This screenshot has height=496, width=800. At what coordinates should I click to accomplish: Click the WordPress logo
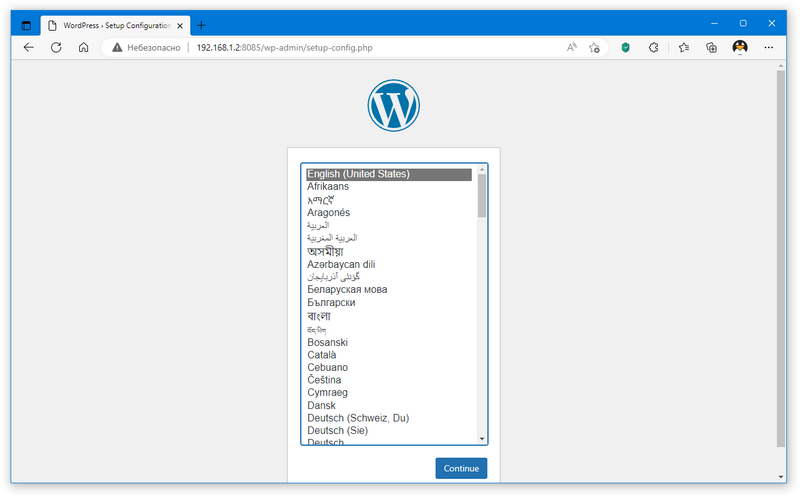point(393,105)
